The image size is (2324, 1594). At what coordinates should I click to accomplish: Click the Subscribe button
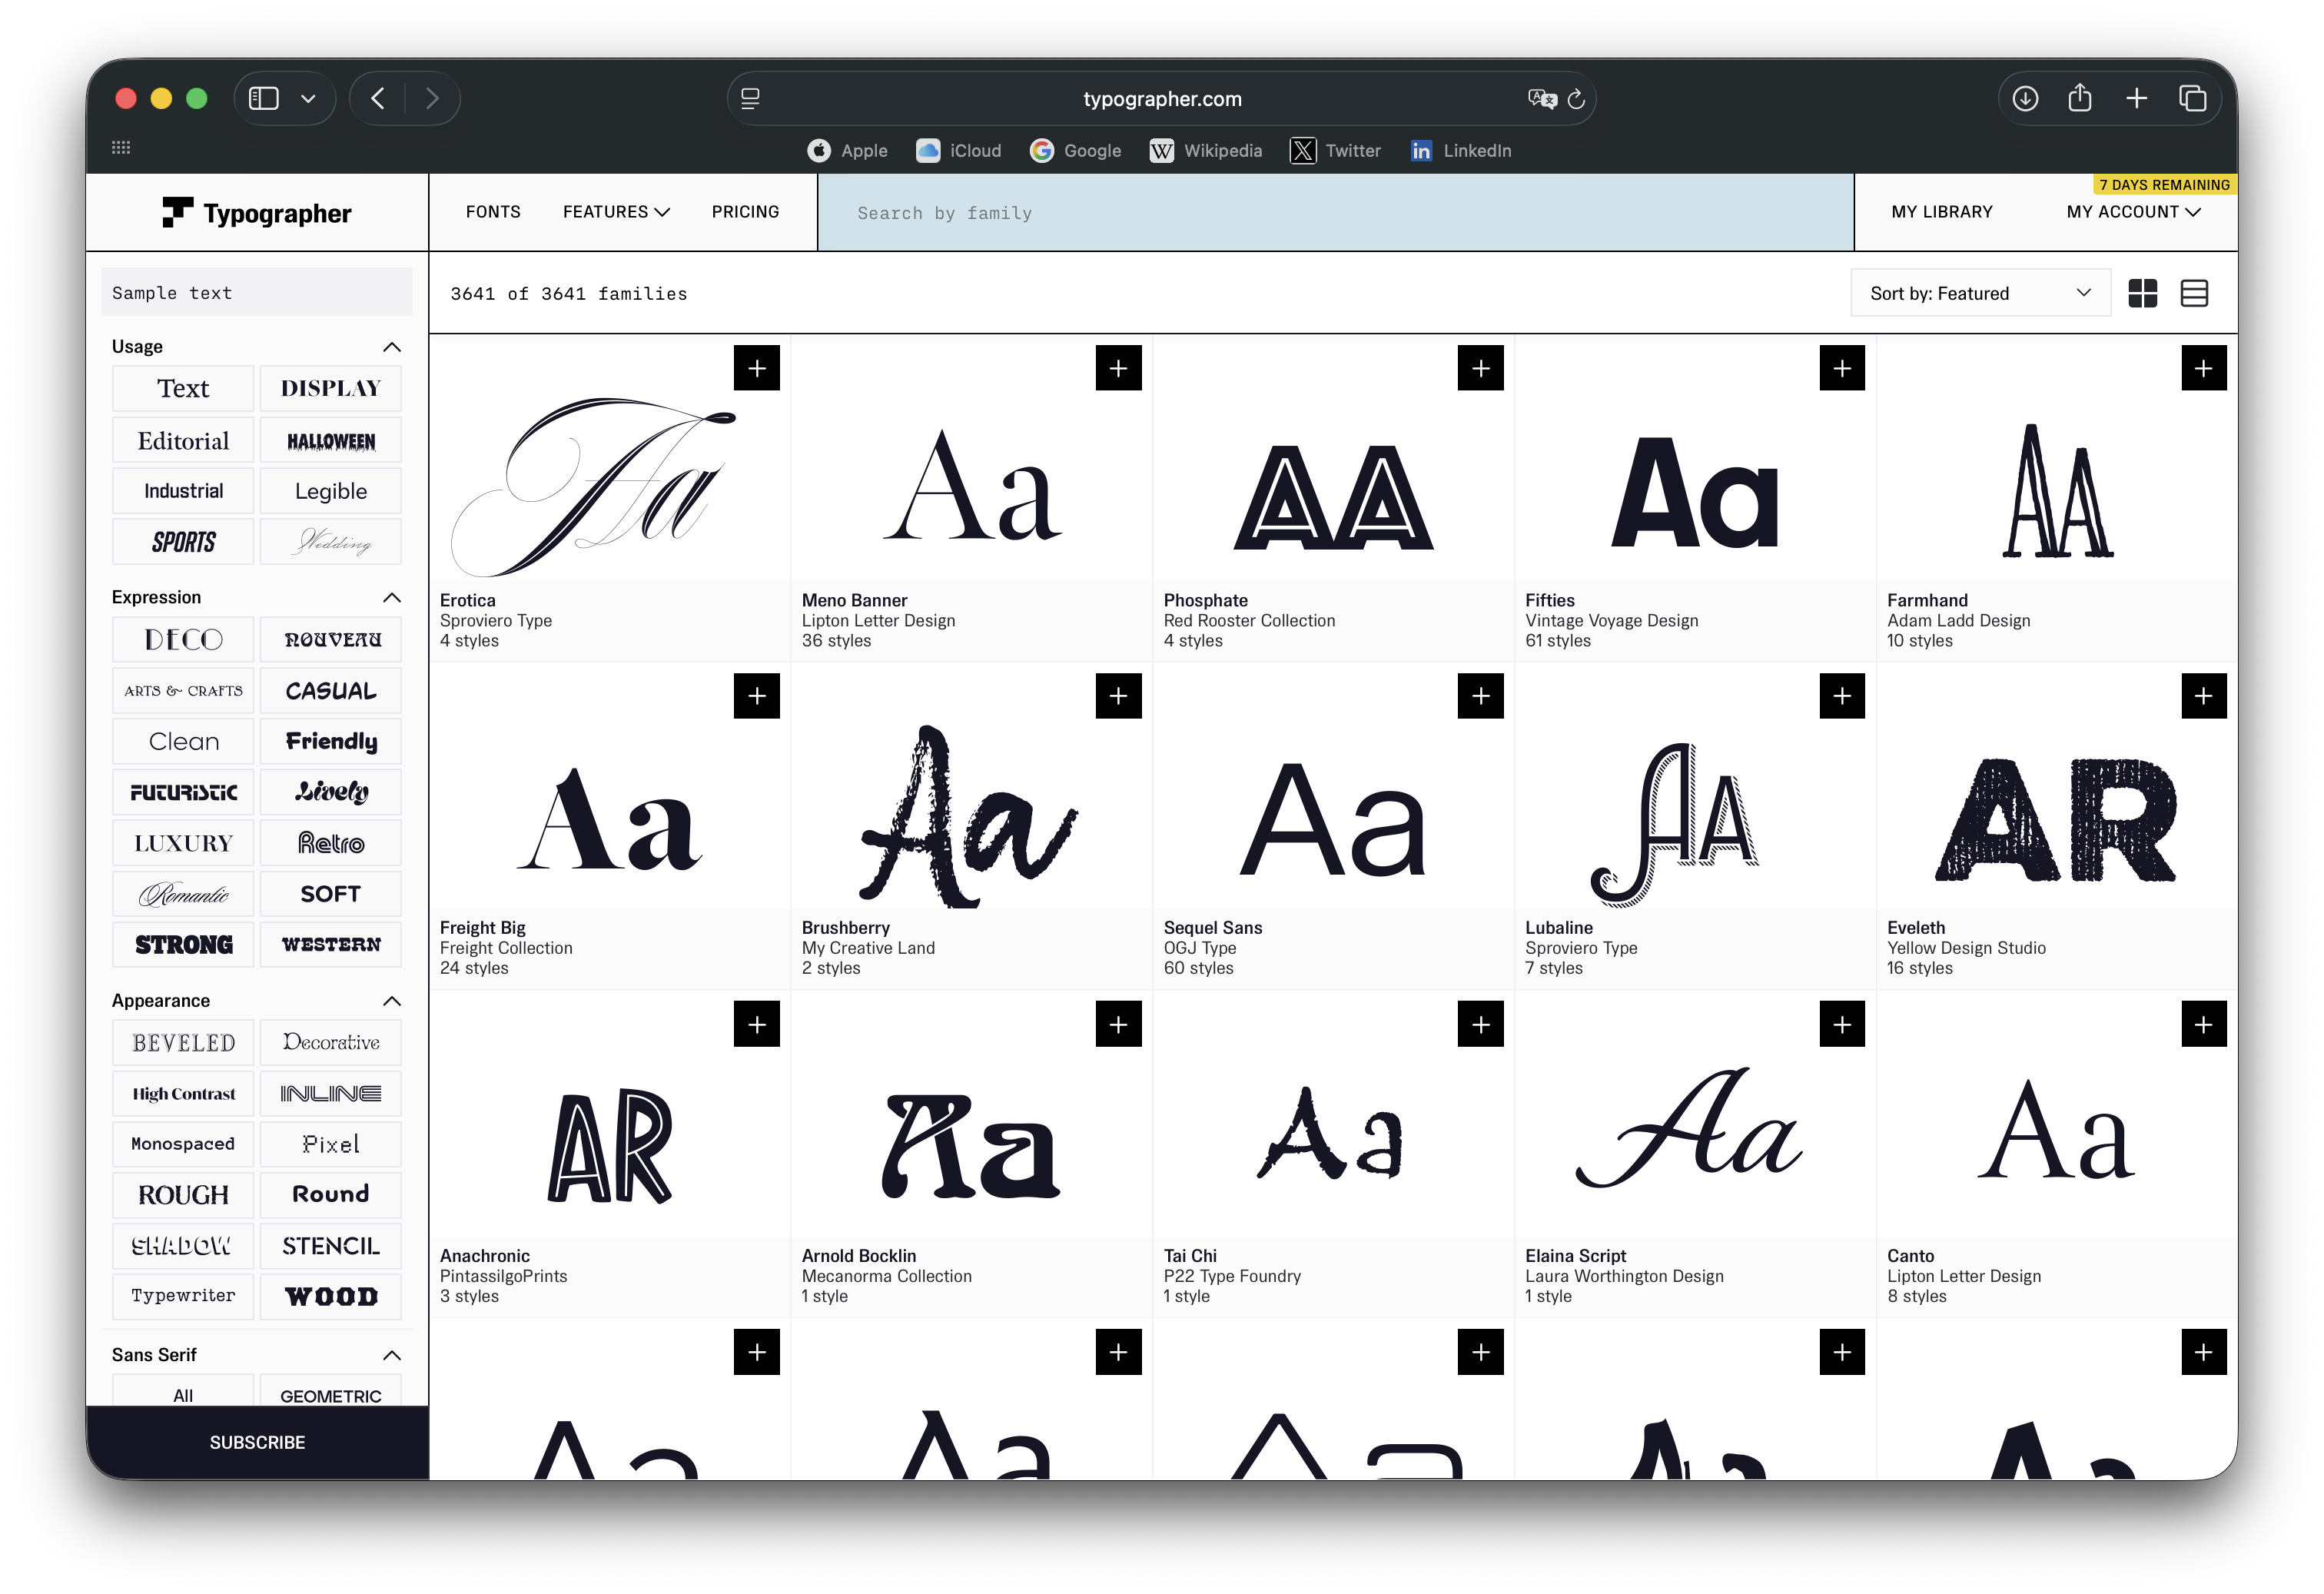pos(257,1442)
